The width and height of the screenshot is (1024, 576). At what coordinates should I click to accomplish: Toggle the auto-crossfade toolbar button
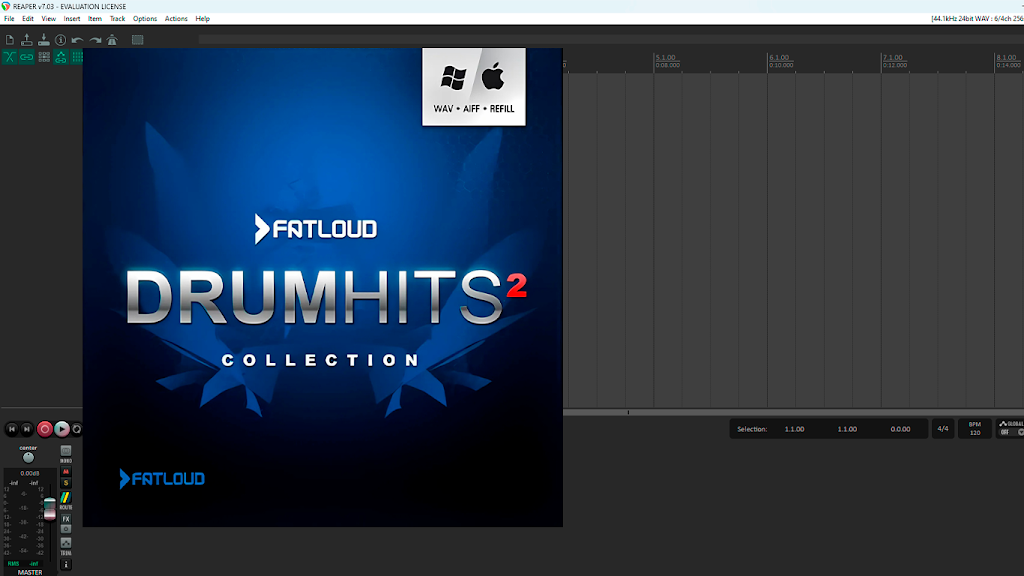[x=10, y=57]
